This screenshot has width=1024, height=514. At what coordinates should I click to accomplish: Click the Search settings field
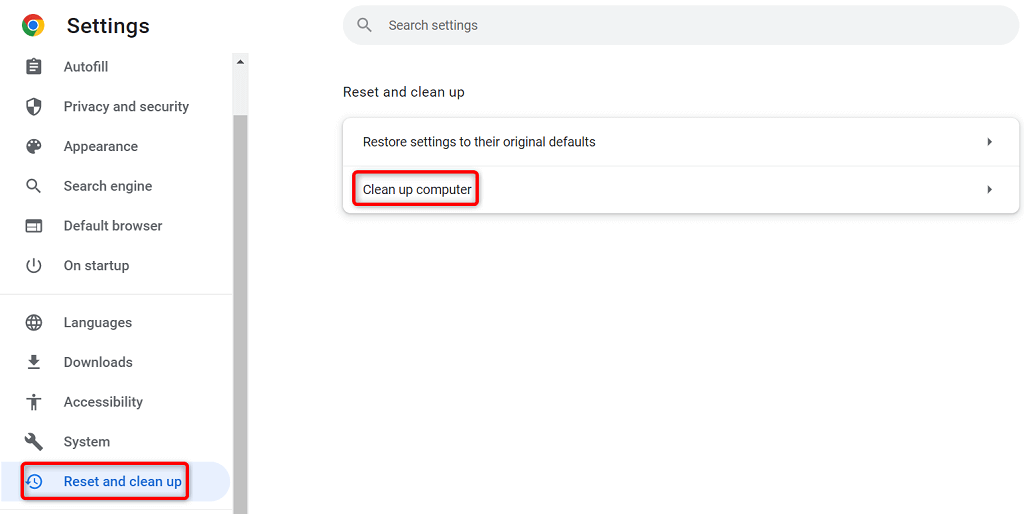click(680, 25)
